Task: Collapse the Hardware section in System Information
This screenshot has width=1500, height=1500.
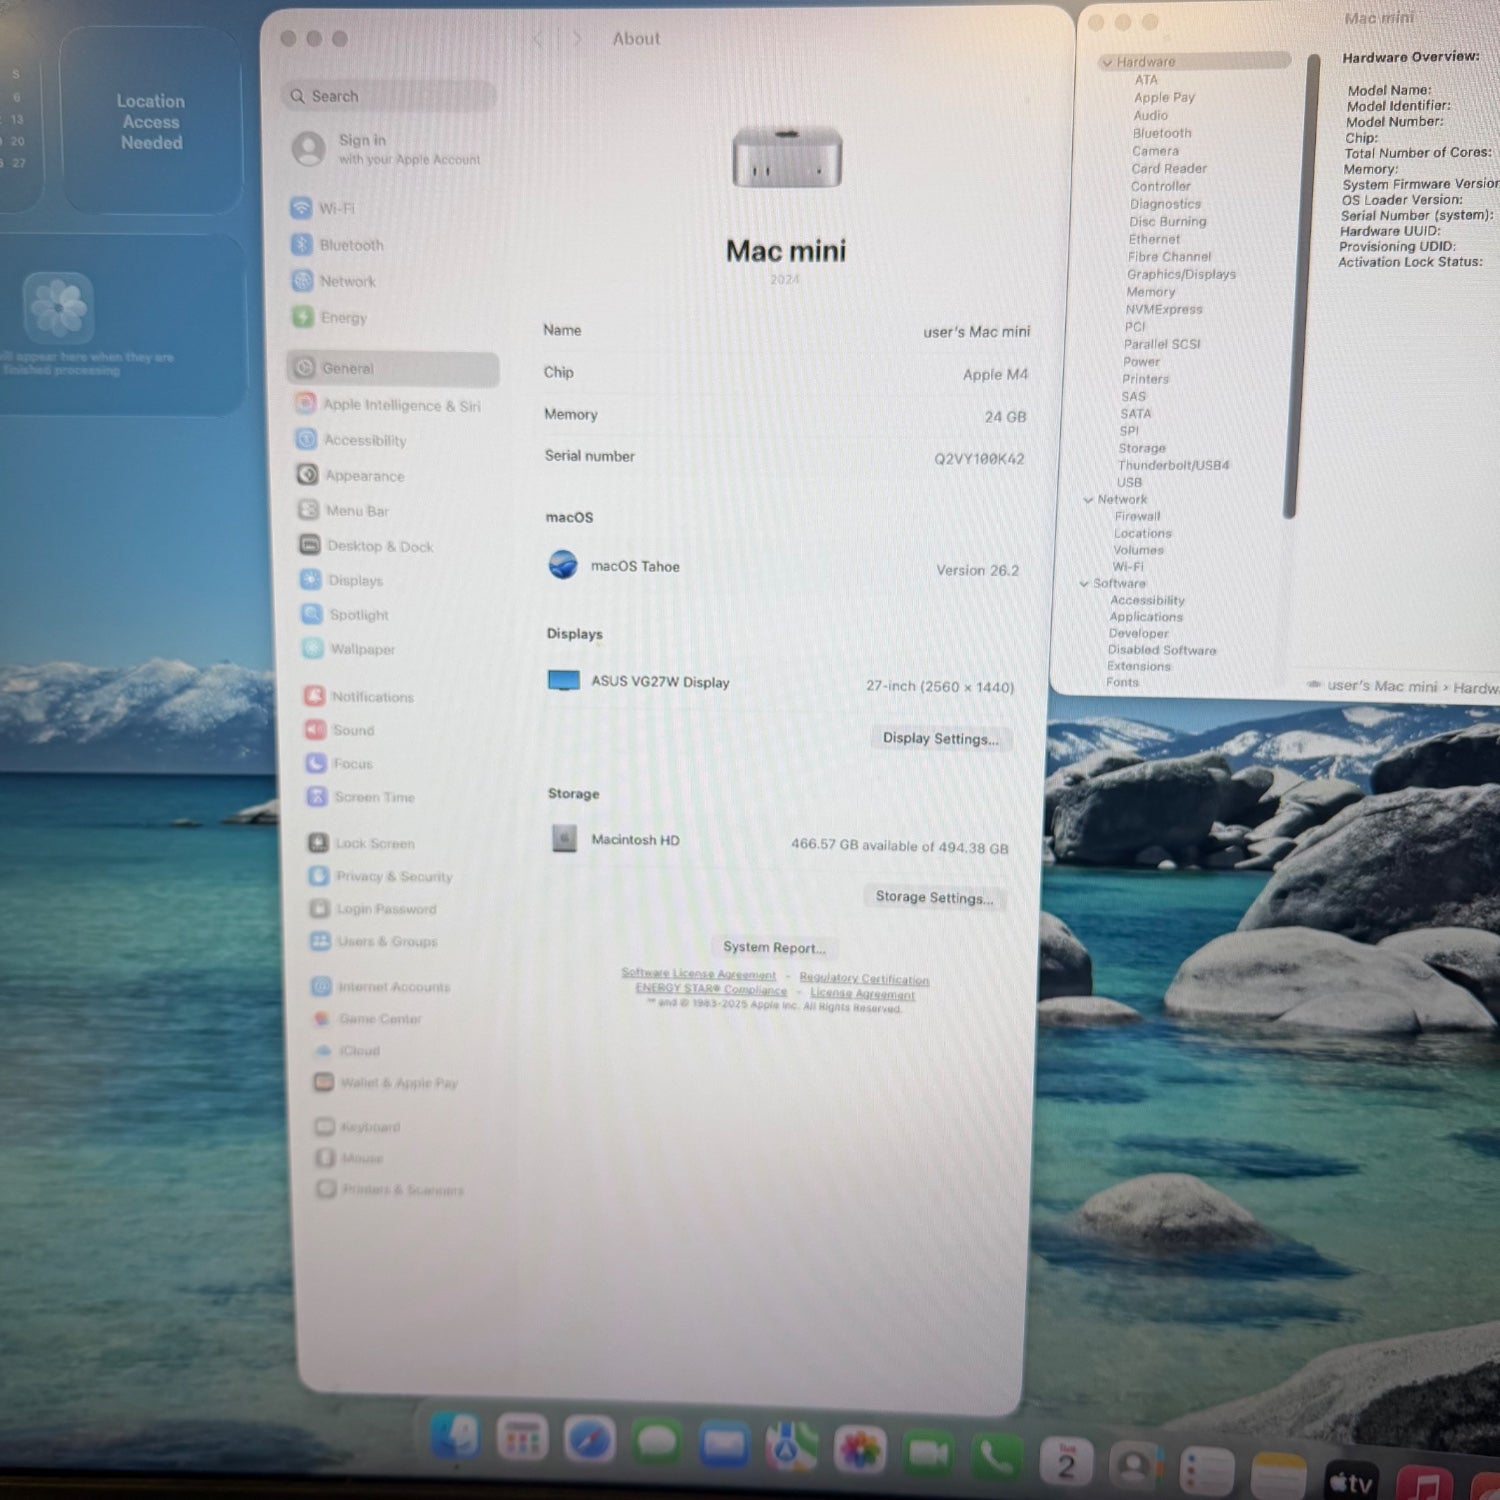Action: click(1107, 62)
